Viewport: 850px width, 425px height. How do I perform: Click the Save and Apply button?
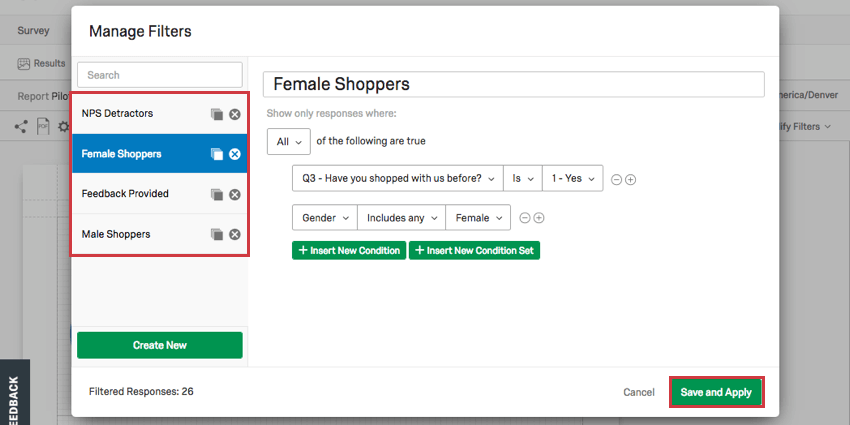[716, 392]
